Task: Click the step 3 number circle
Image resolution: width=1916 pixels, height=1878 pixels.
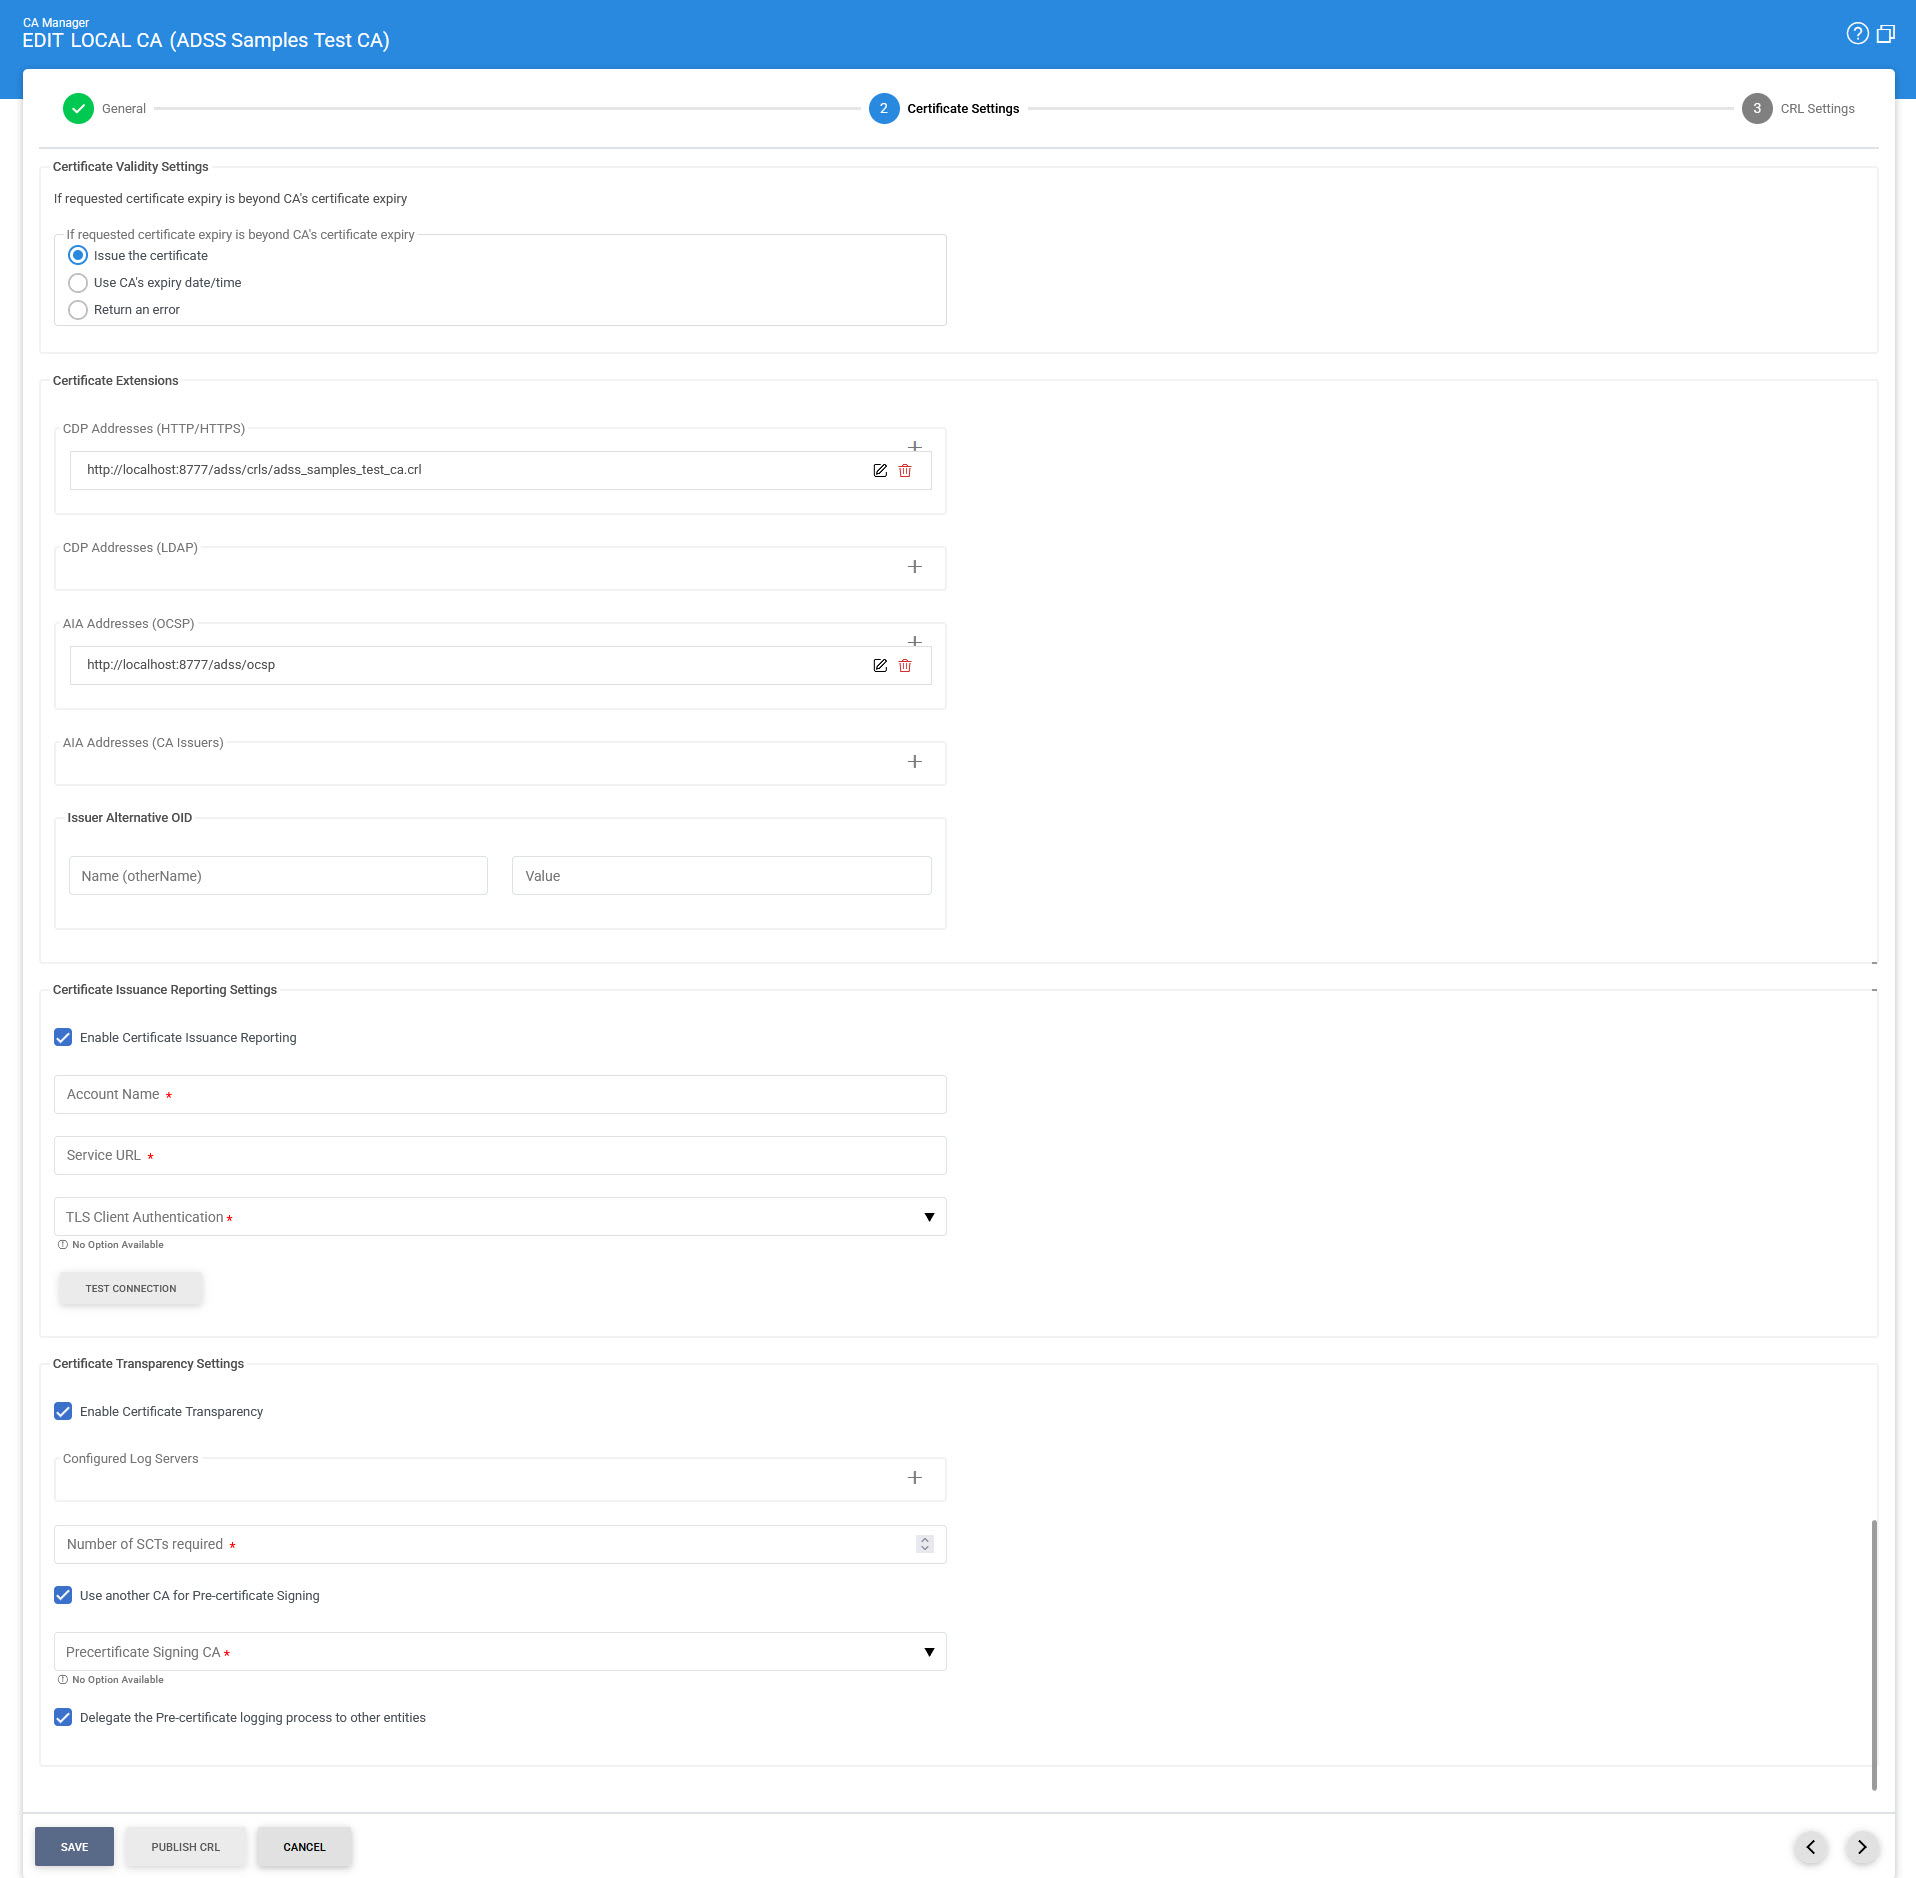Action: (x=1757, y=108)
